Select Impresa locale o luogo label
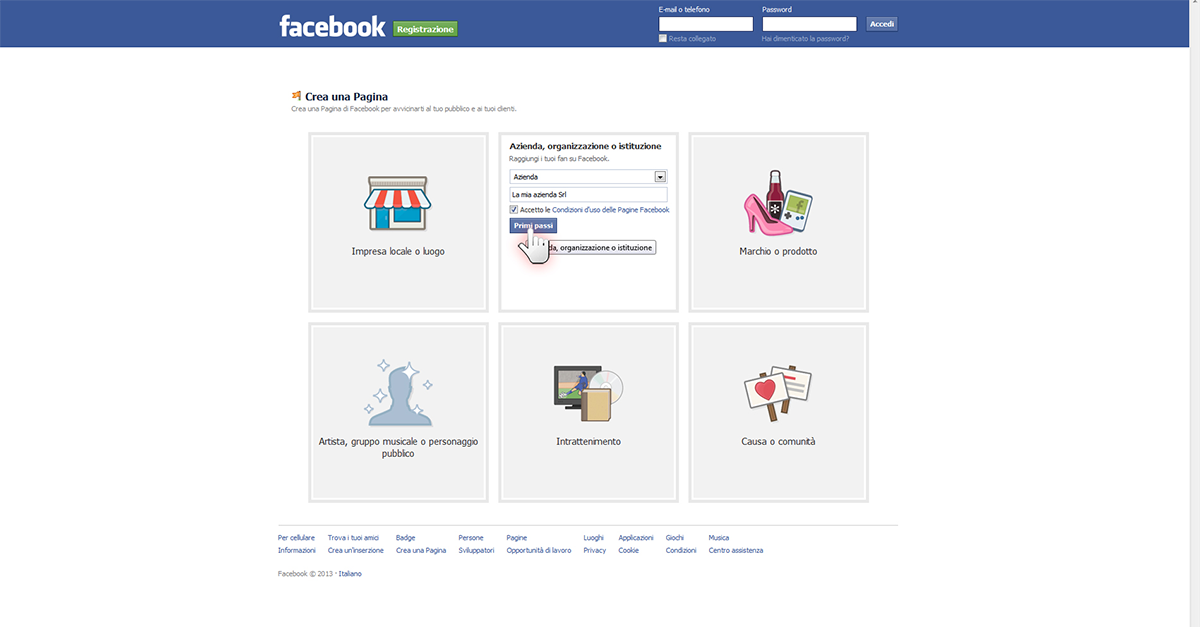Viewport: 1200px width, 627px height. coord(398,252)
